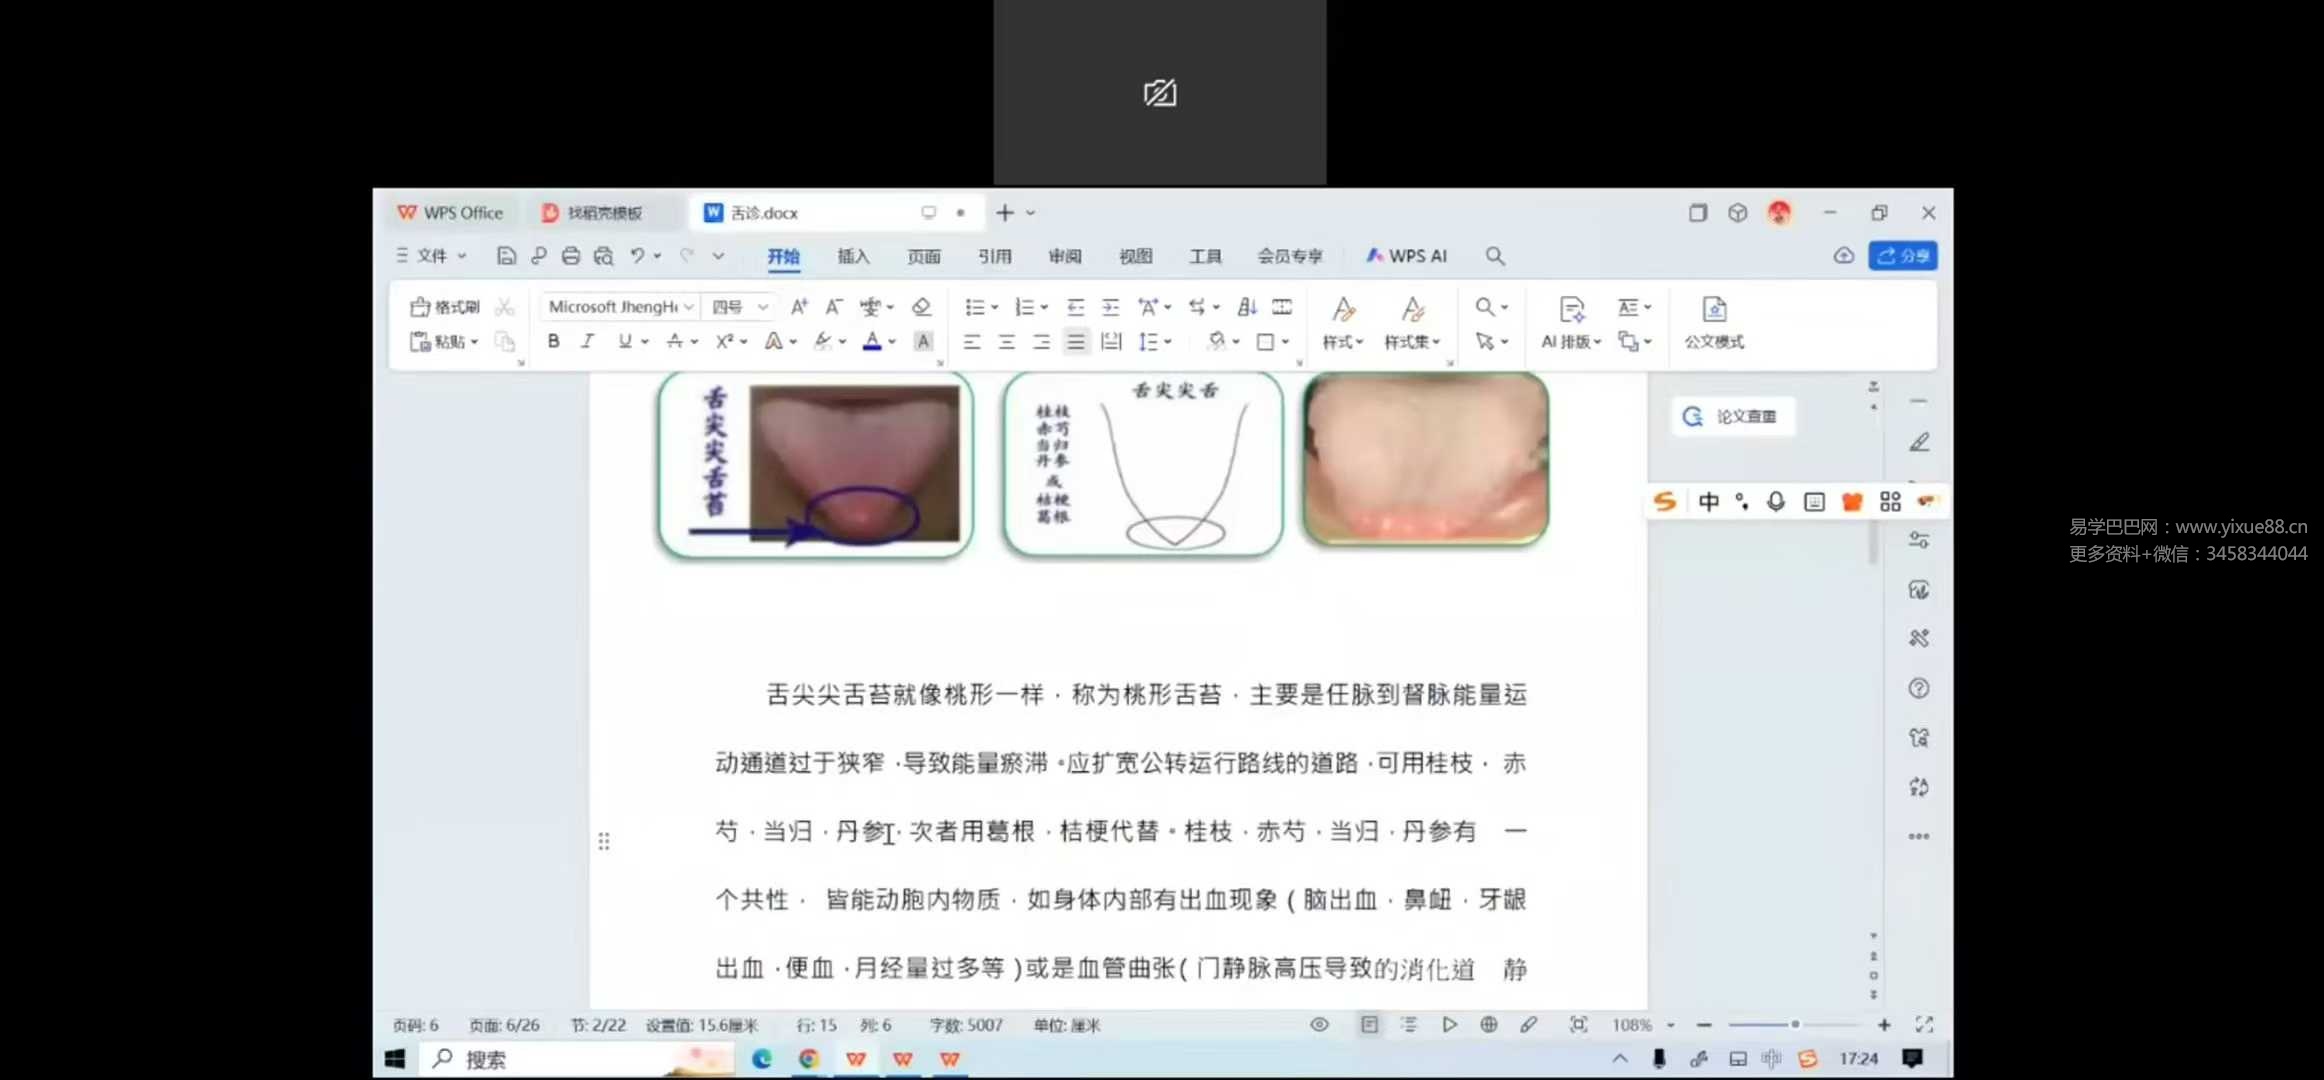Viewport: 2324px width, 1080px height.
Task: Click the justify text alignment icon
Action: coord(1075,342)
